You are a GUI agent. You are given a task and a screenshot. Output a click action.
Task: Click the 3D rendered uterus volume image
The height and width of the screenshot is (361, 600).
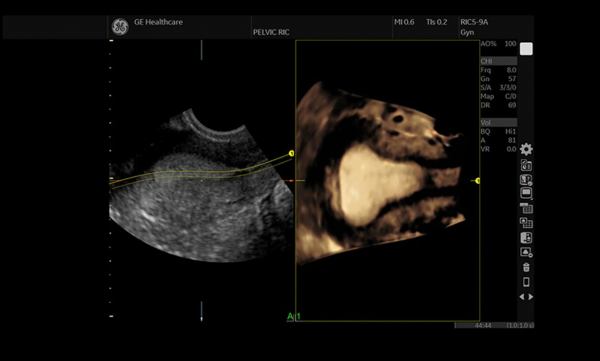(381, 172)
